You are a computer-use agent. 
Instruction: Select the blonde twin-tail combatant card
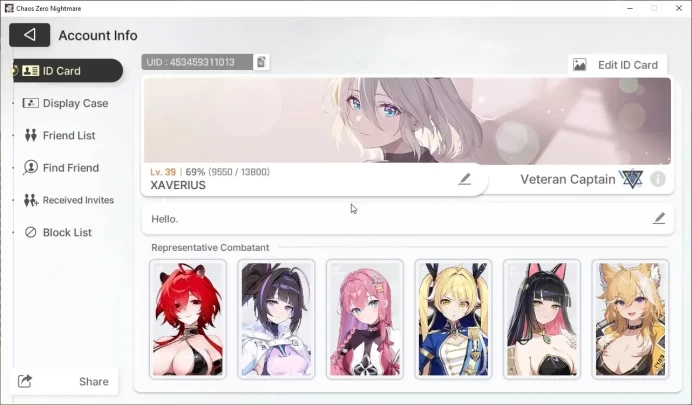pos(453,319)
